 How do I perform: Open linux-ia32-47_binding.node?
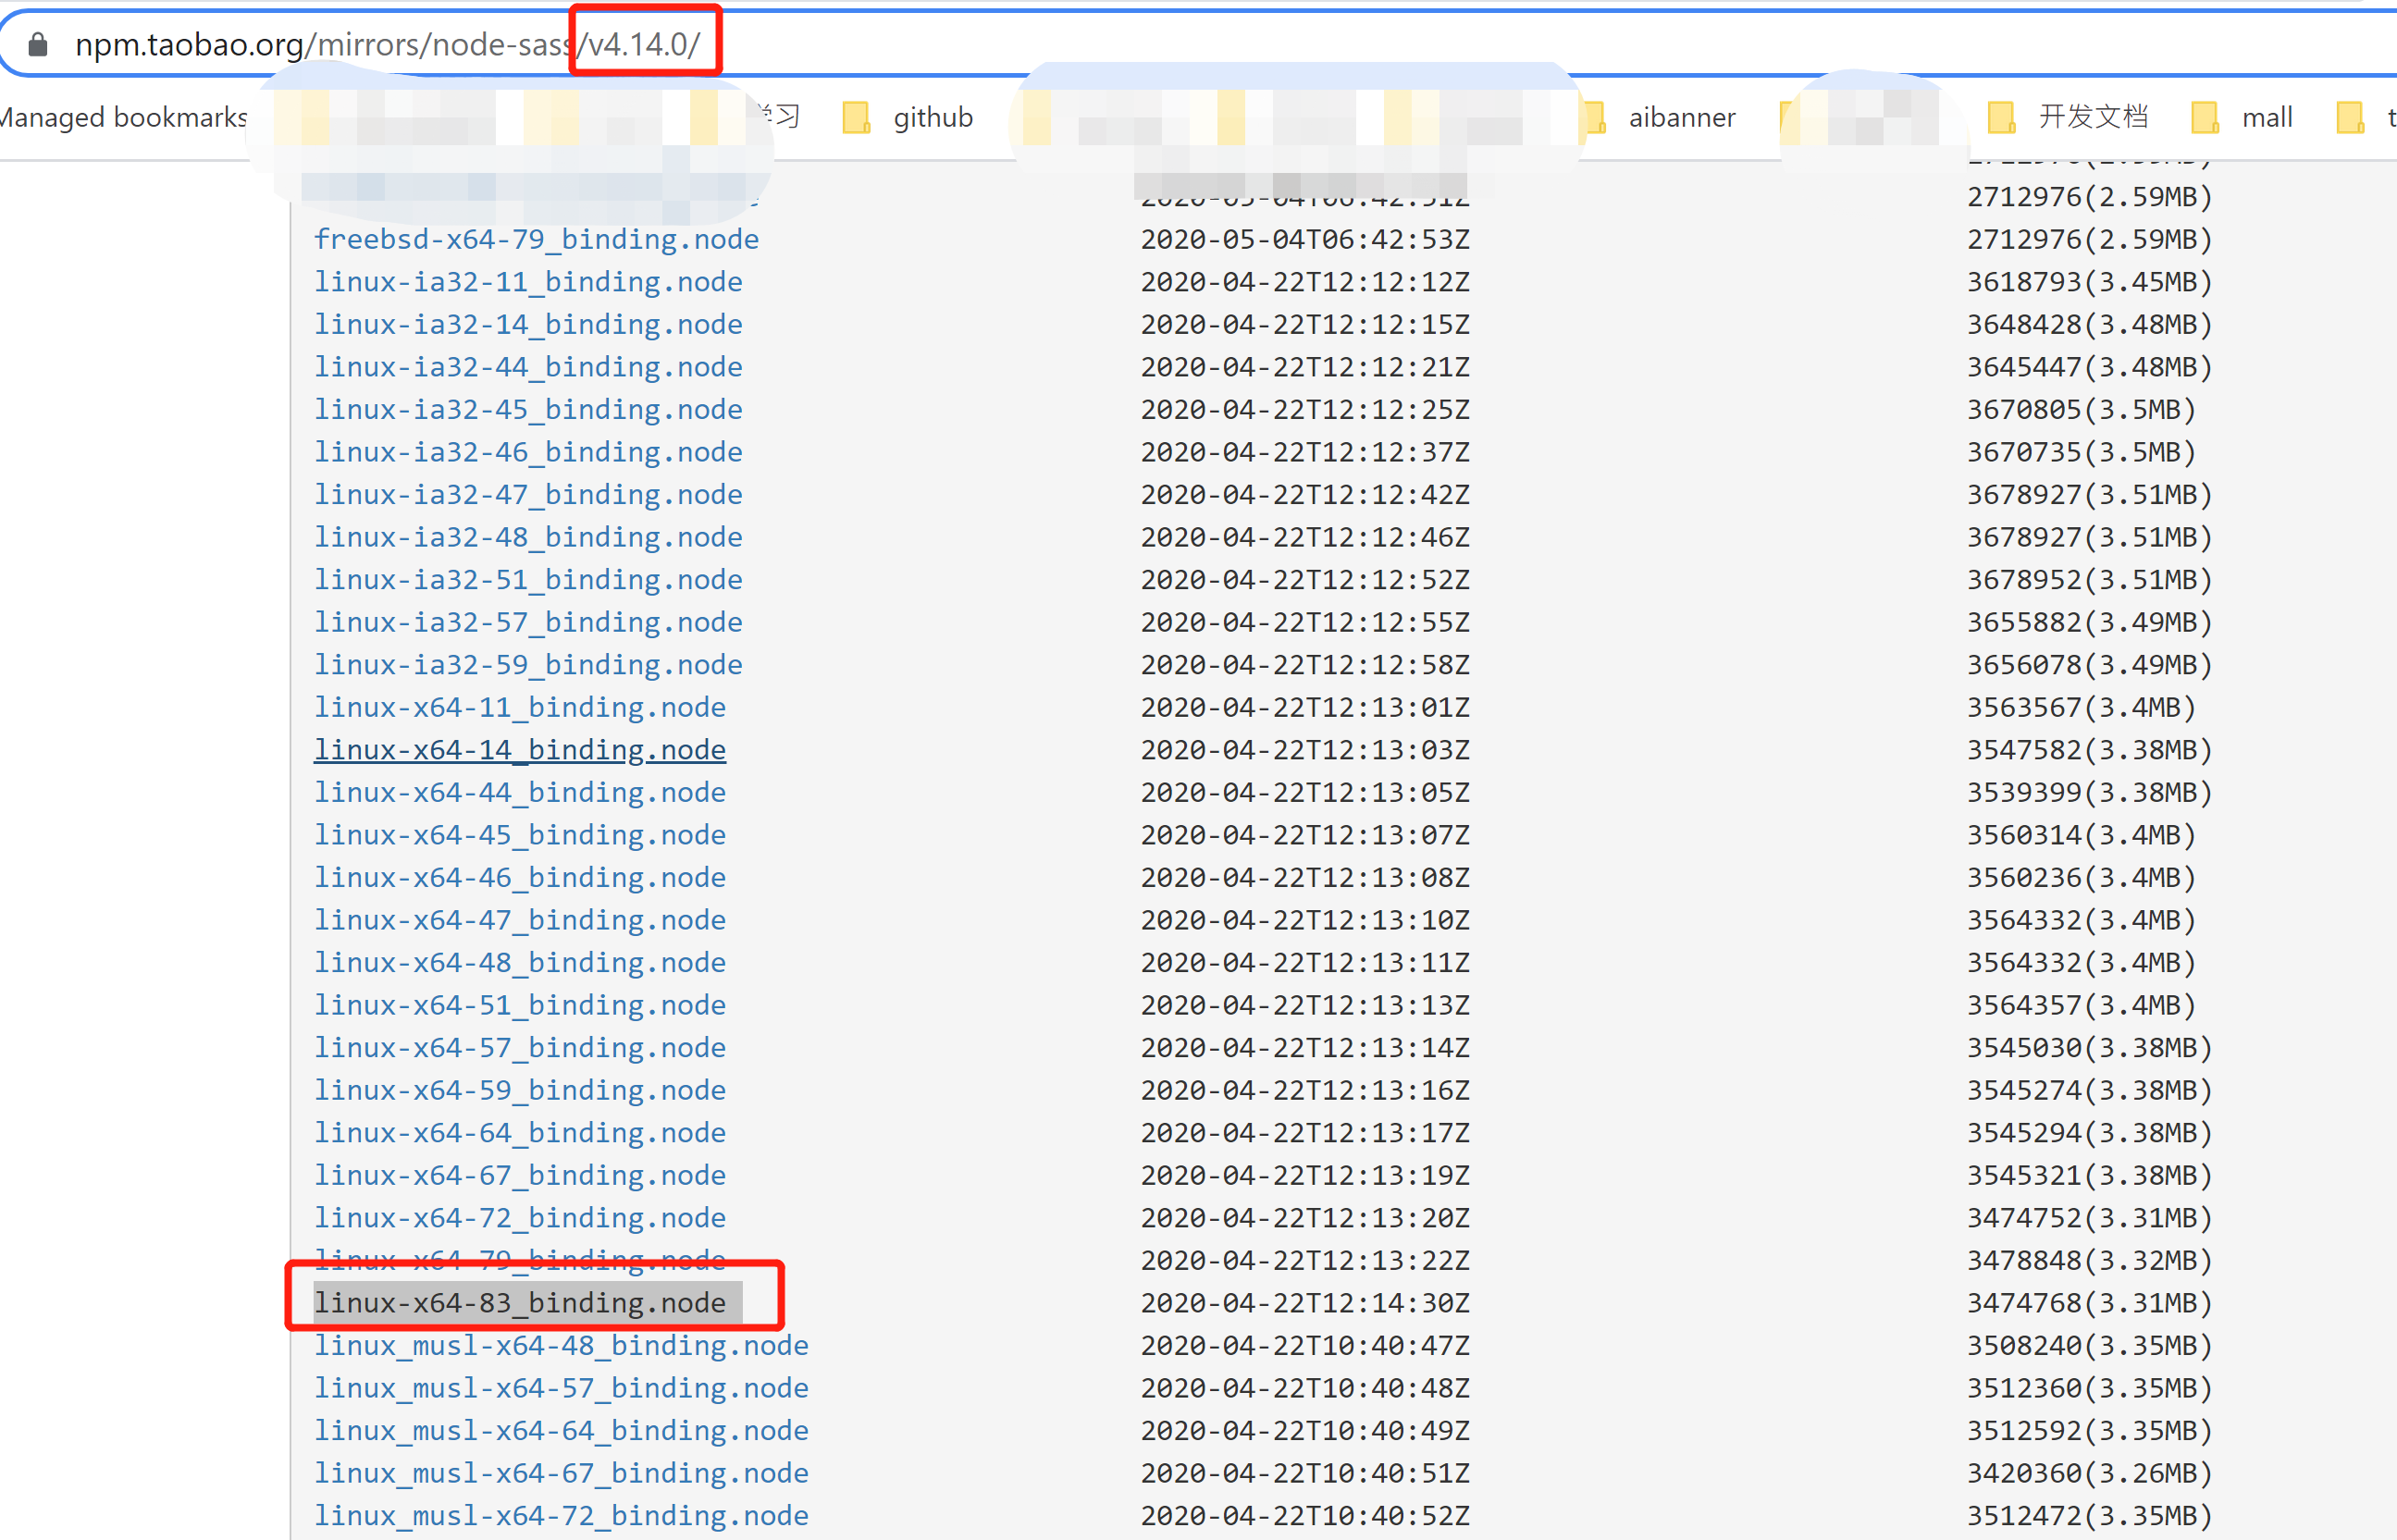528,494
